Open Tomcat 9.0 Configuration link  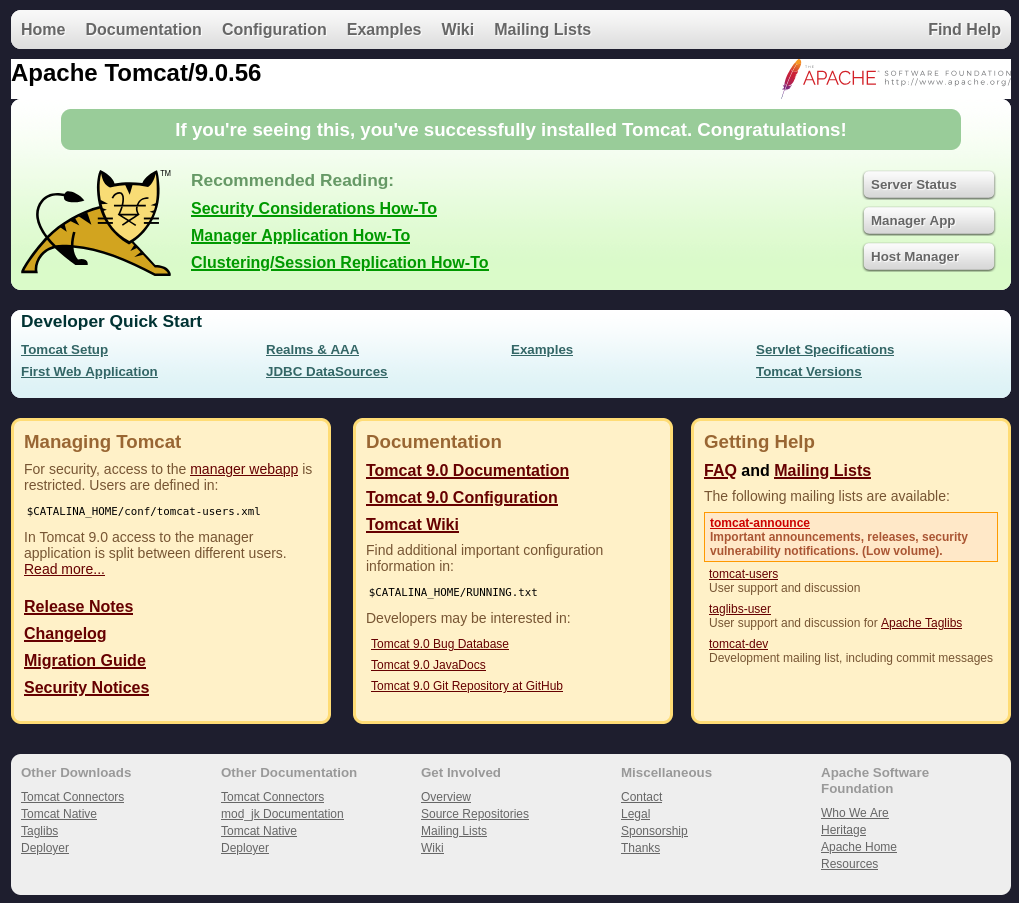pos(461,498)
